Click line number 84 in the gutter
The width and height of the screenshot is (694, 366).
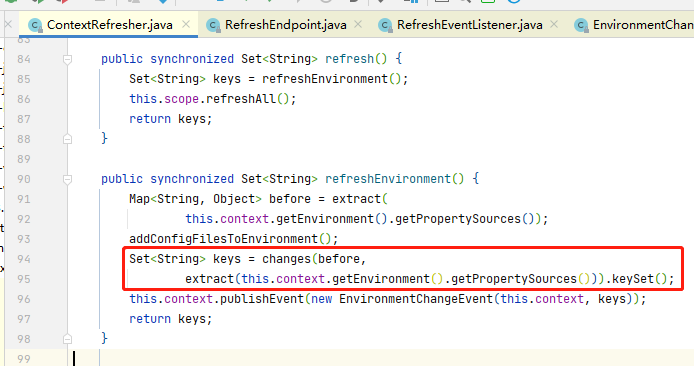pos(24,59)
